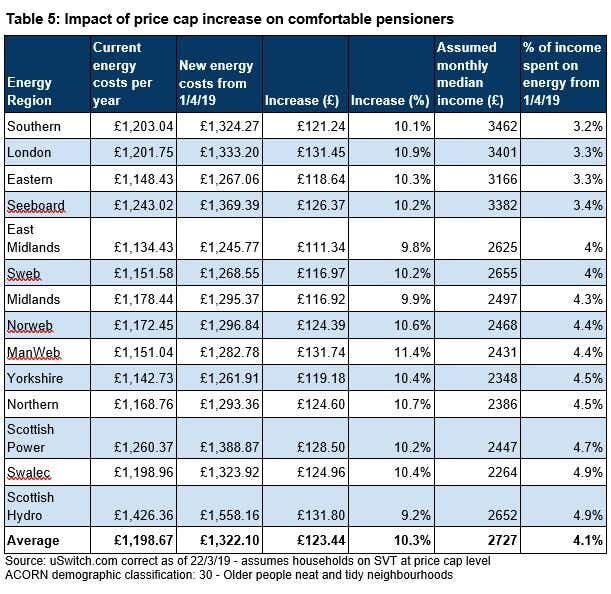
Task: Select the Table 5 title text
Action: pyautogui.click(x=230, y=19)
